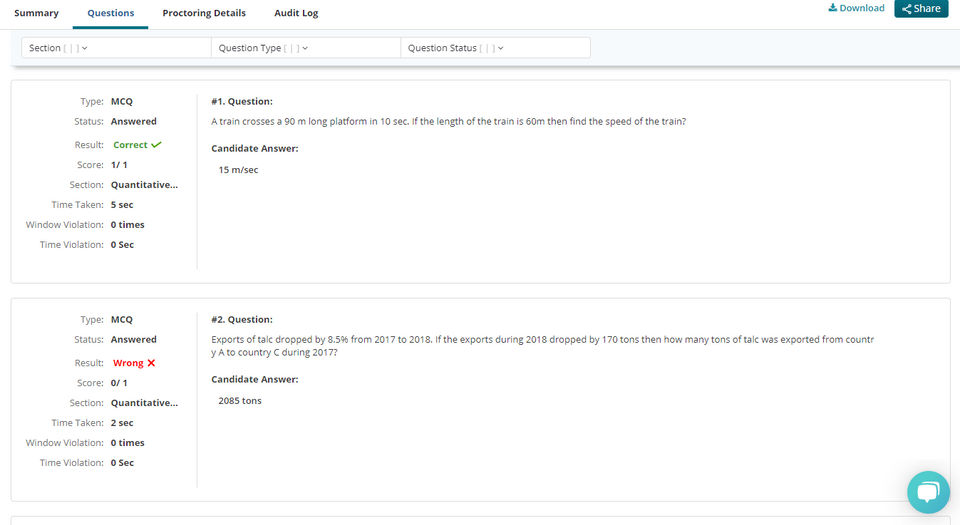960x525 pixels.
Task: Open the Proctoring Details tab
Action: [204, 13]
